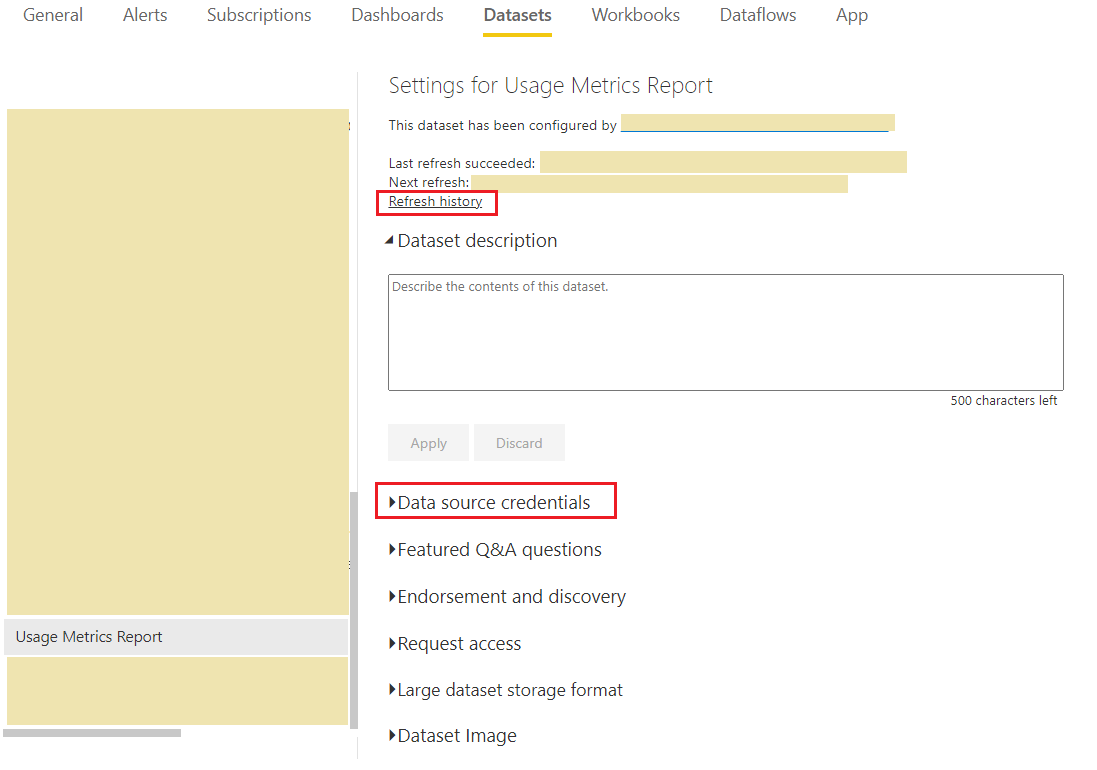Switch to the Alerts tab

[x=145, y=15]
